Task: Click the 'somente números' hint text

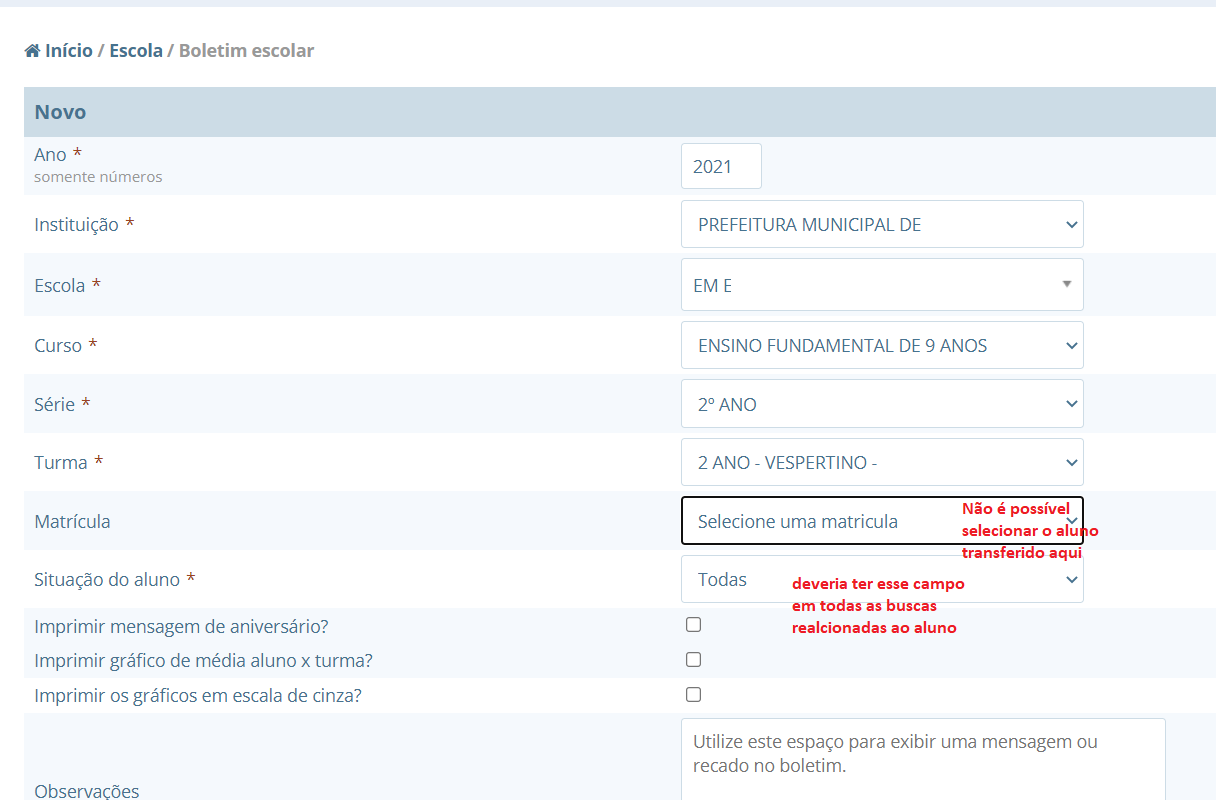Action: [x=98, y=177]
